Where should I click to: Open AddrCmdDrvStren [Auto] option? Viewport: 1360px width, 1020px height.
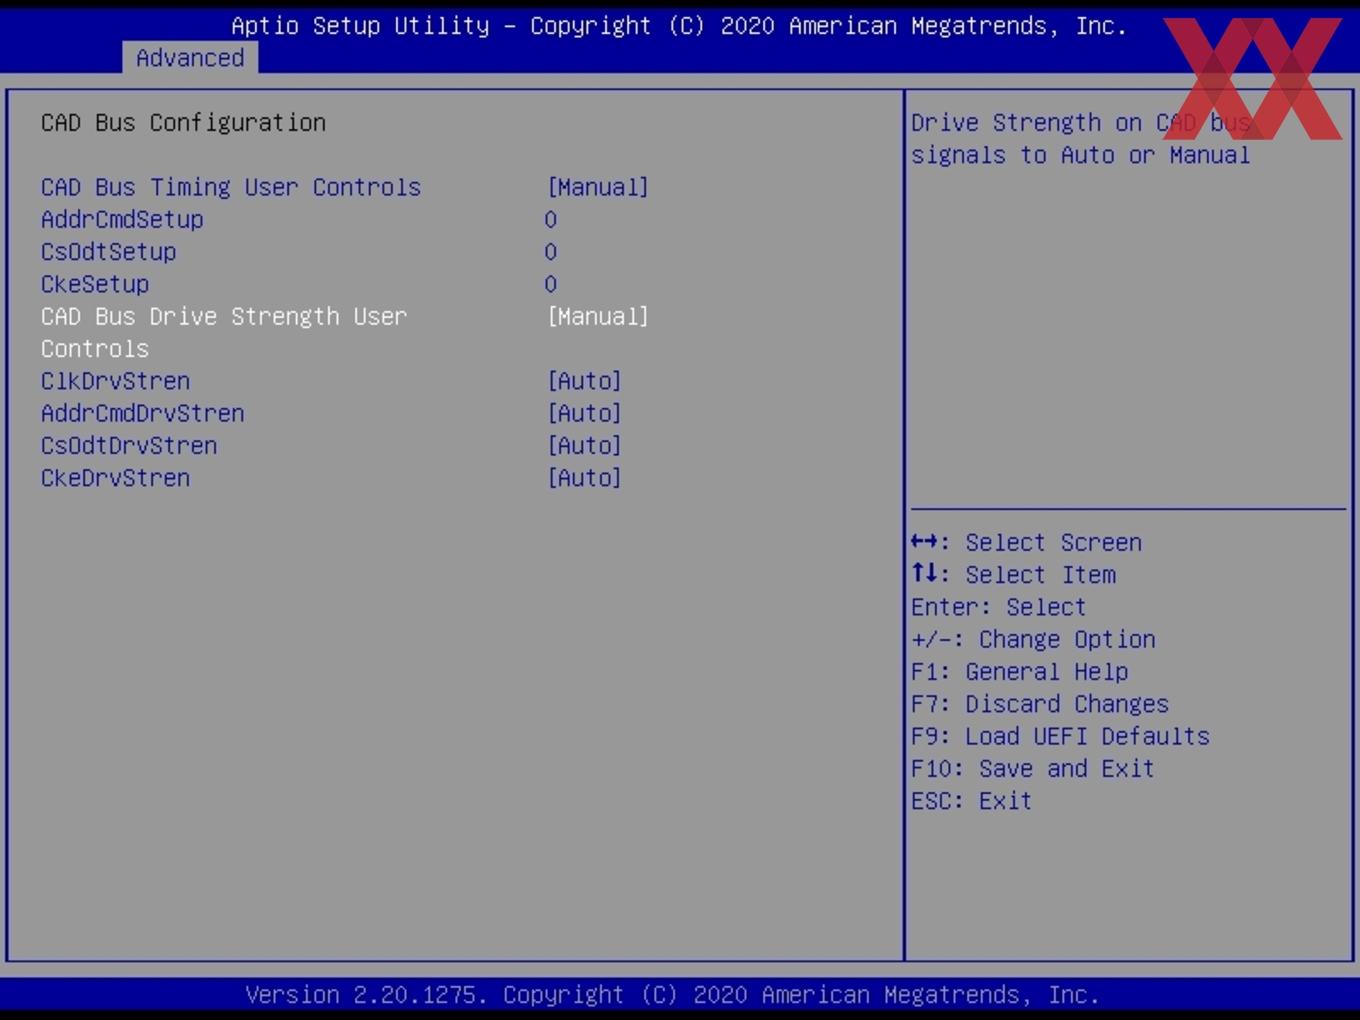tap(584, 413)
